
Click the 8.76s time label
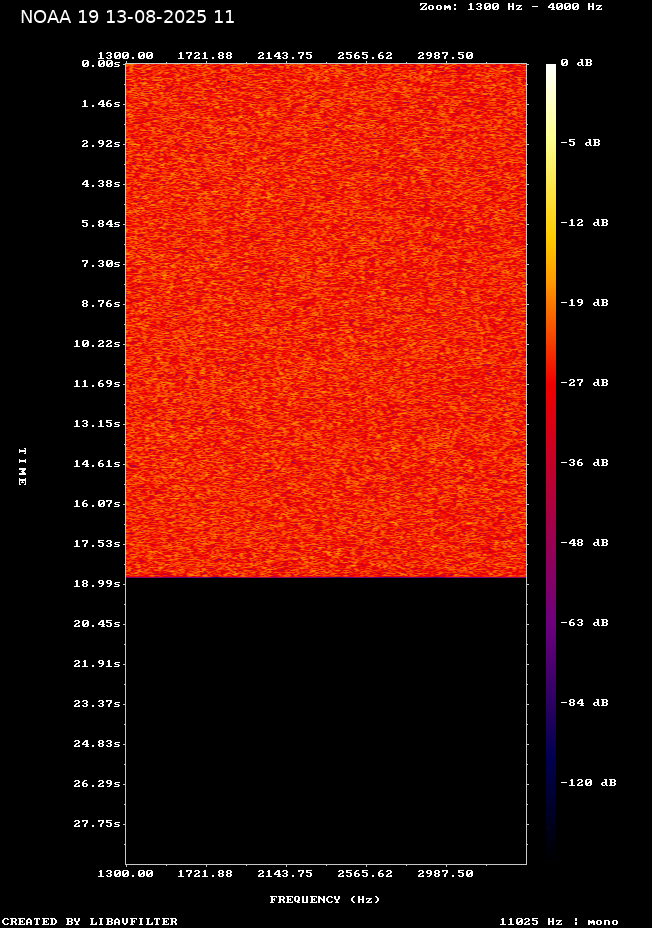point(101,304)
